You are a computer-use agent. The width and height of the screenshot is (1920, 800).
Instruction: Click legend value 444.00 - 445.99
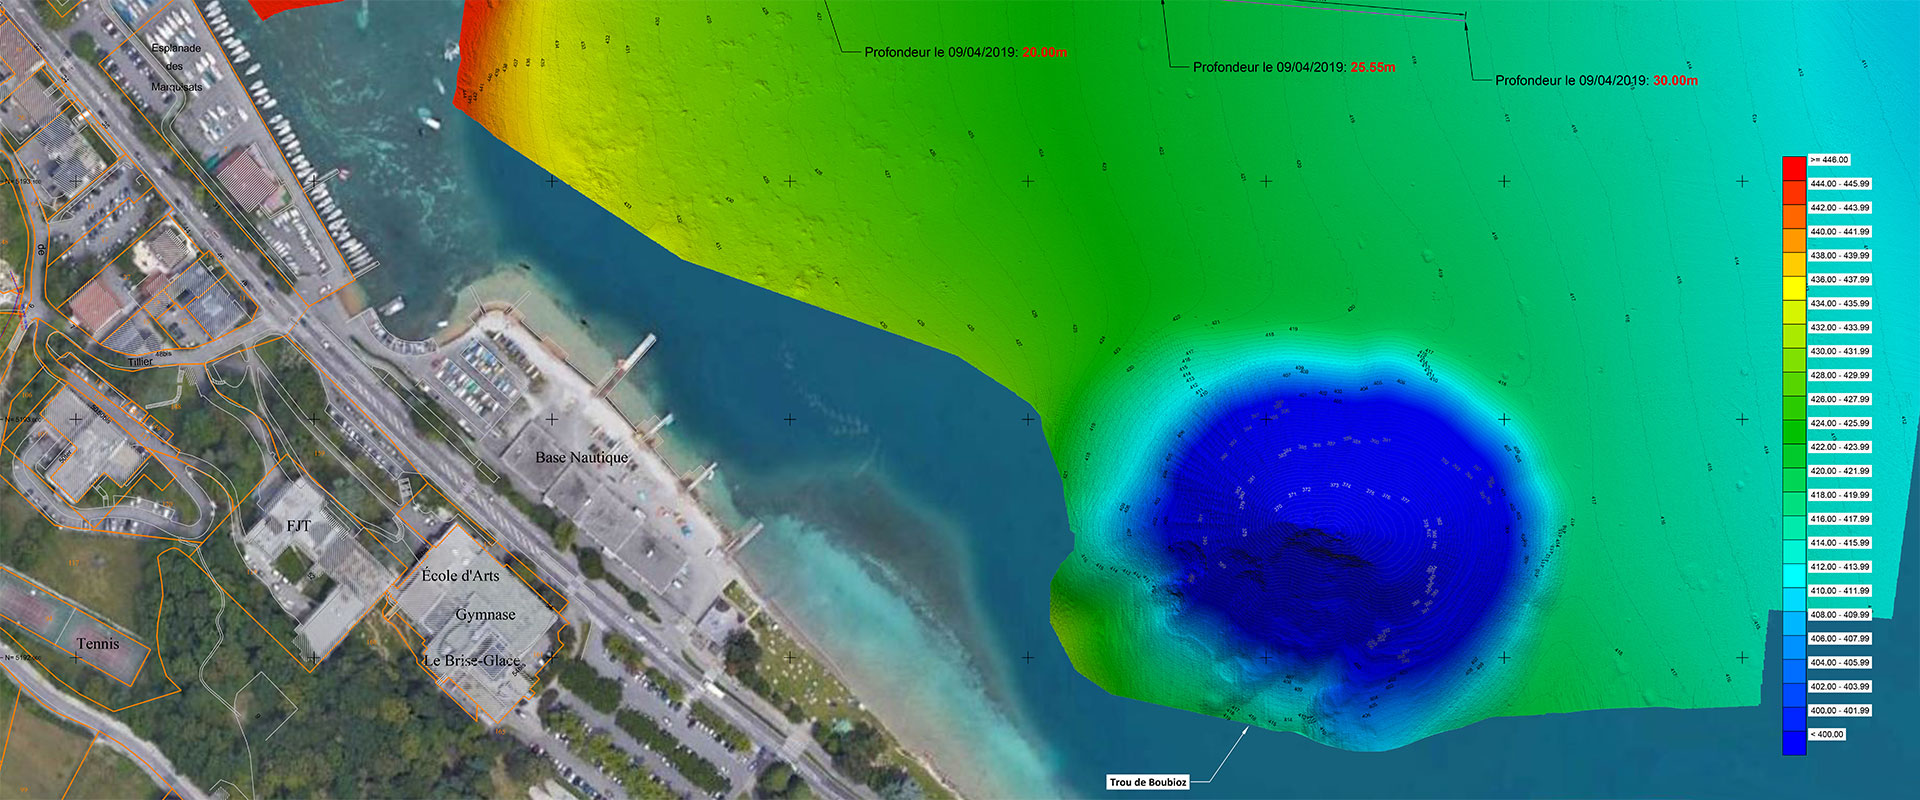pos(1839,184)
